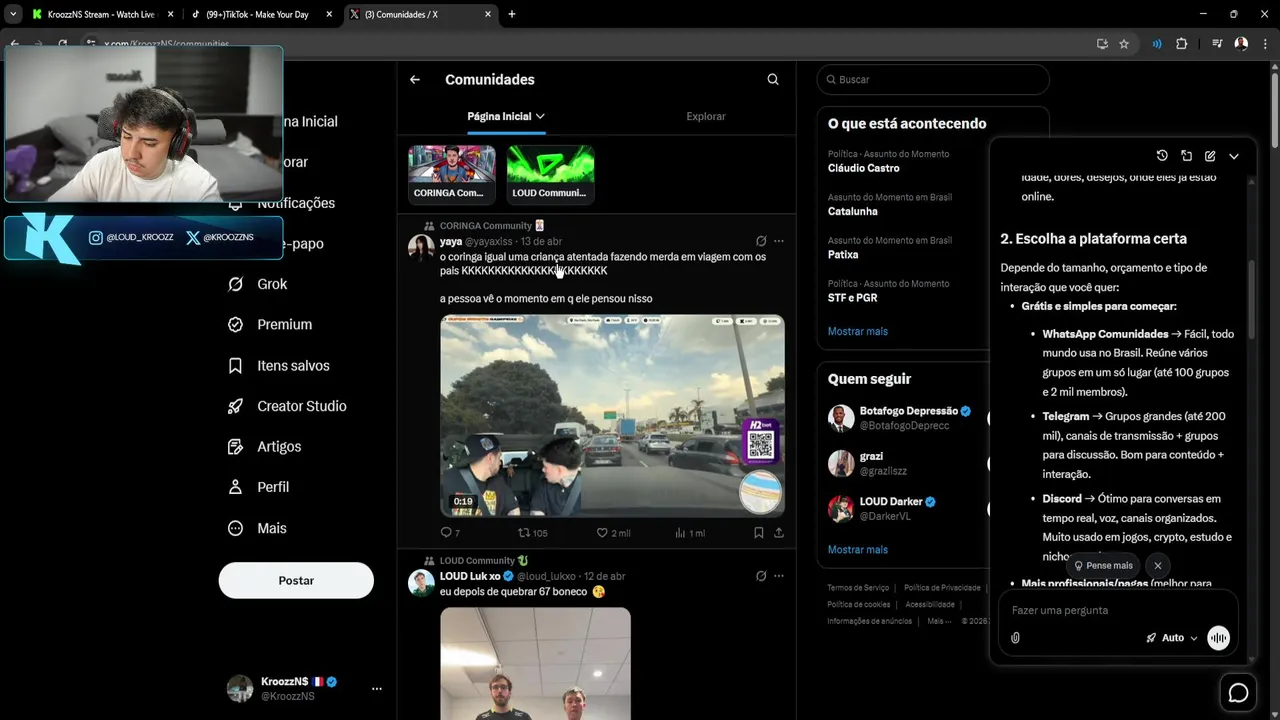Switch to the TikTok browser tab
Screen dimensions: 1280x720
point(262,14)
